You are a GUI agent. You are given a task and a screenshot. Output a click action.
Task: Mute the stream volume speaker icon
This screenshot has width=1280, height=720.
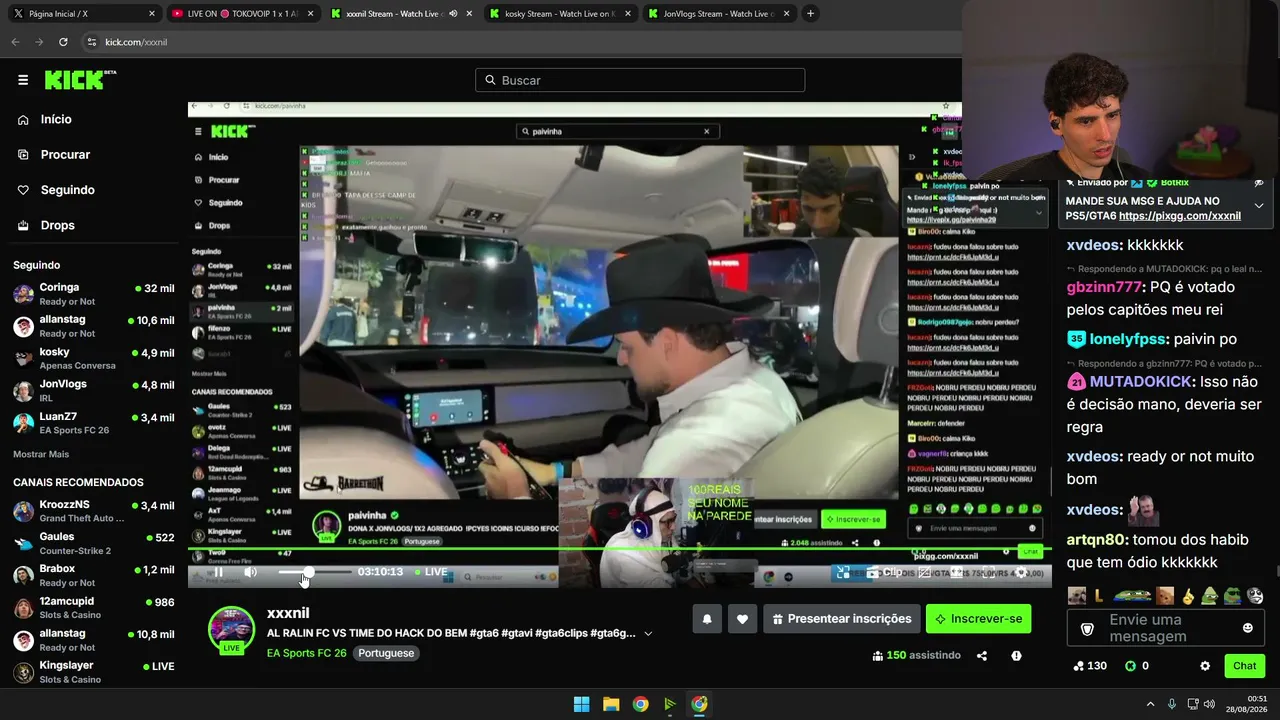(250, 572)
